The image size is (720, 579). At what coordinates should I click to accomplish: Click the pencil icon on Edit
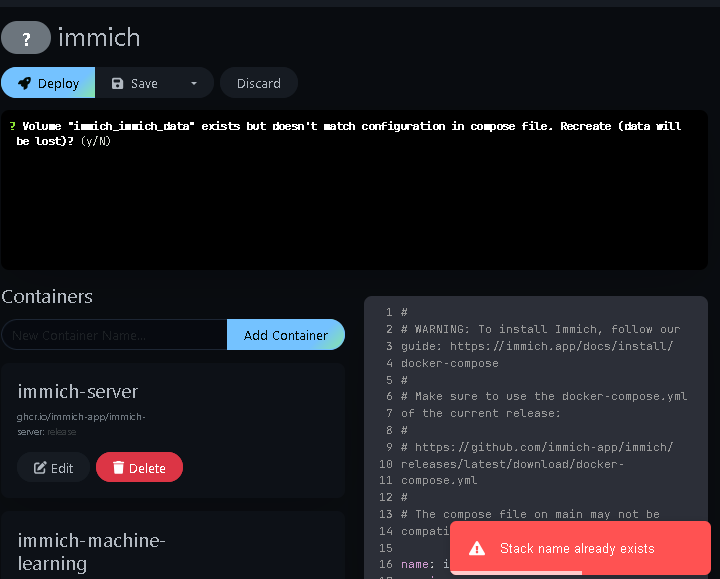tap(40, 467)
